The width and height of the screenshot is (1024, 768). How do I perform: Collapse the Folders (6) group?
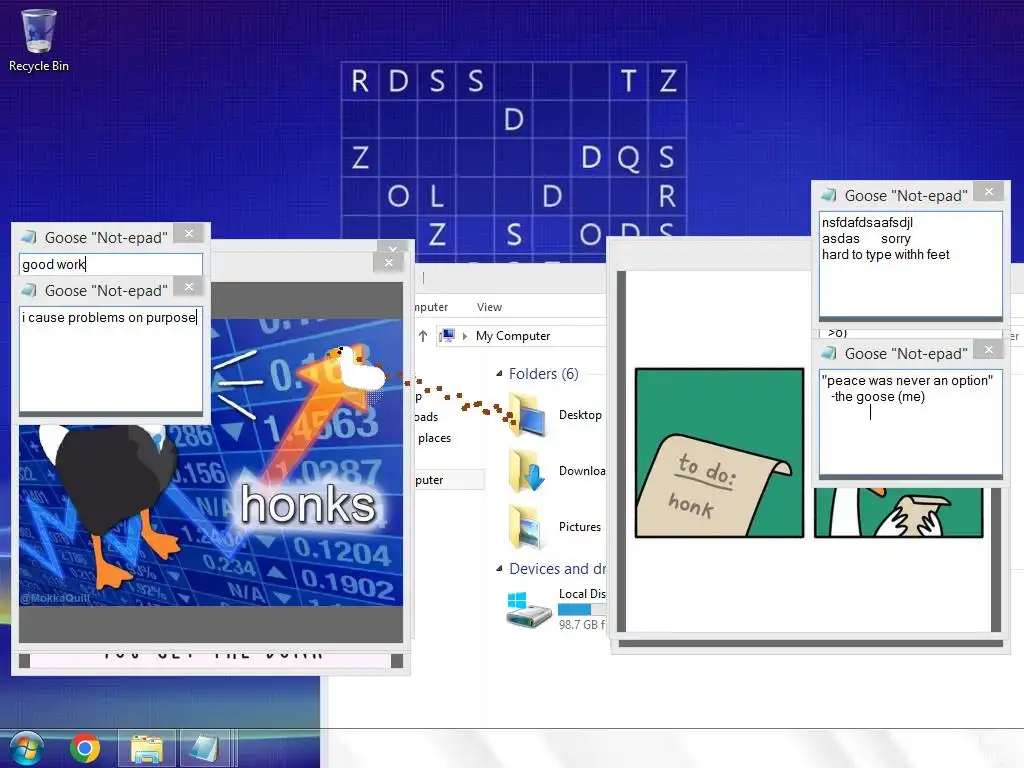499,374
